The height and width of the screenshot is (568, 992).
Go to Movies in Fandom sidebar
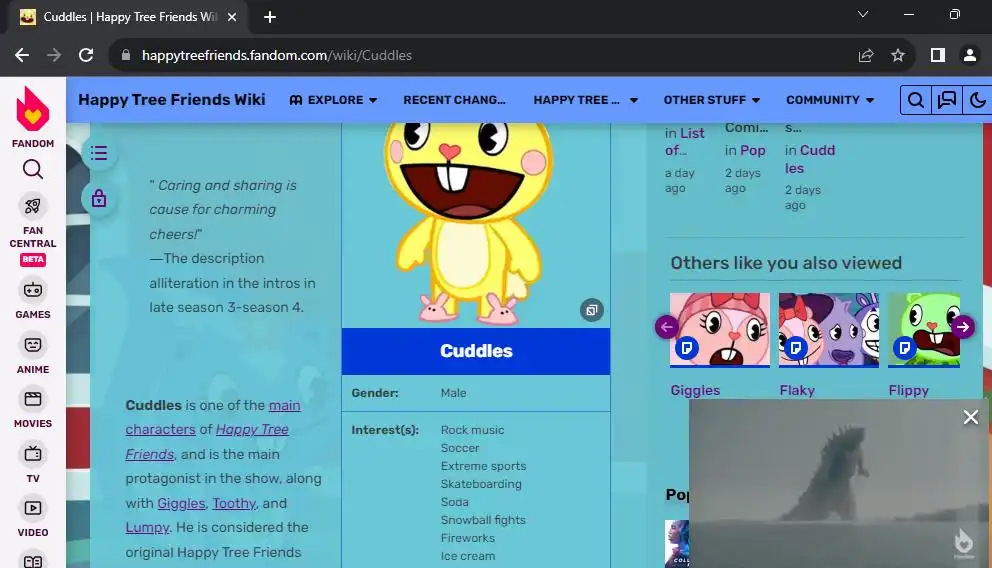coord(33,408)
